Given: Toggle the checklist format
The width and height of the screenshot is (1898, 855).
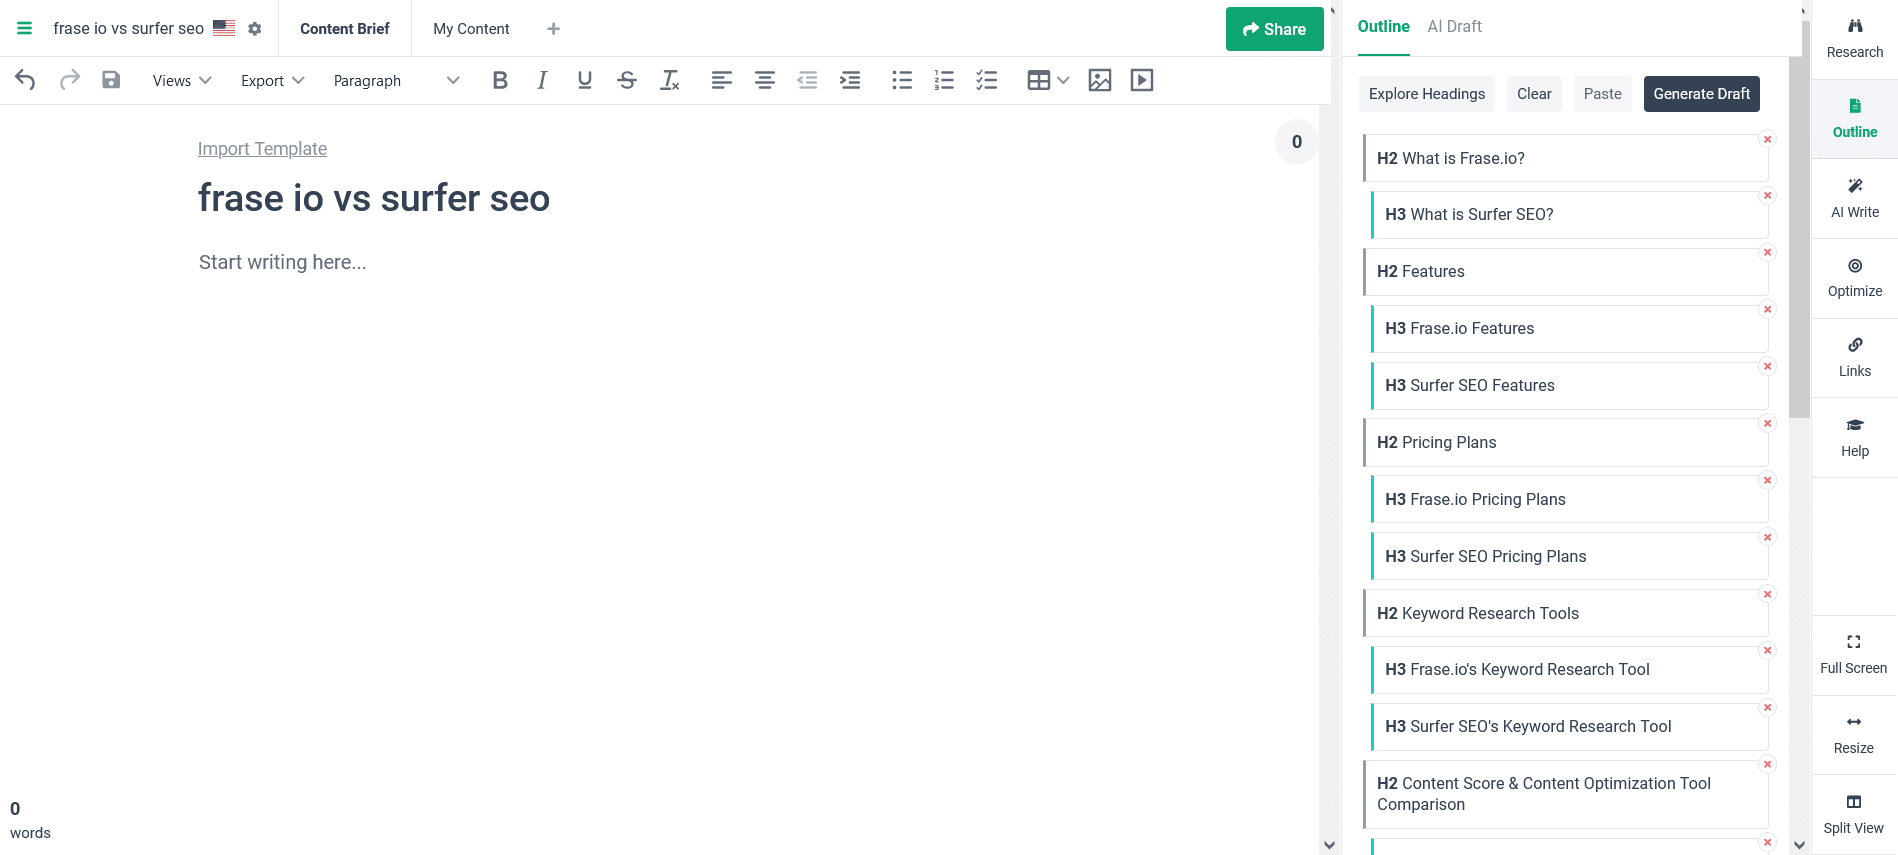Looking at the screenshot, I should coord(986,80).
